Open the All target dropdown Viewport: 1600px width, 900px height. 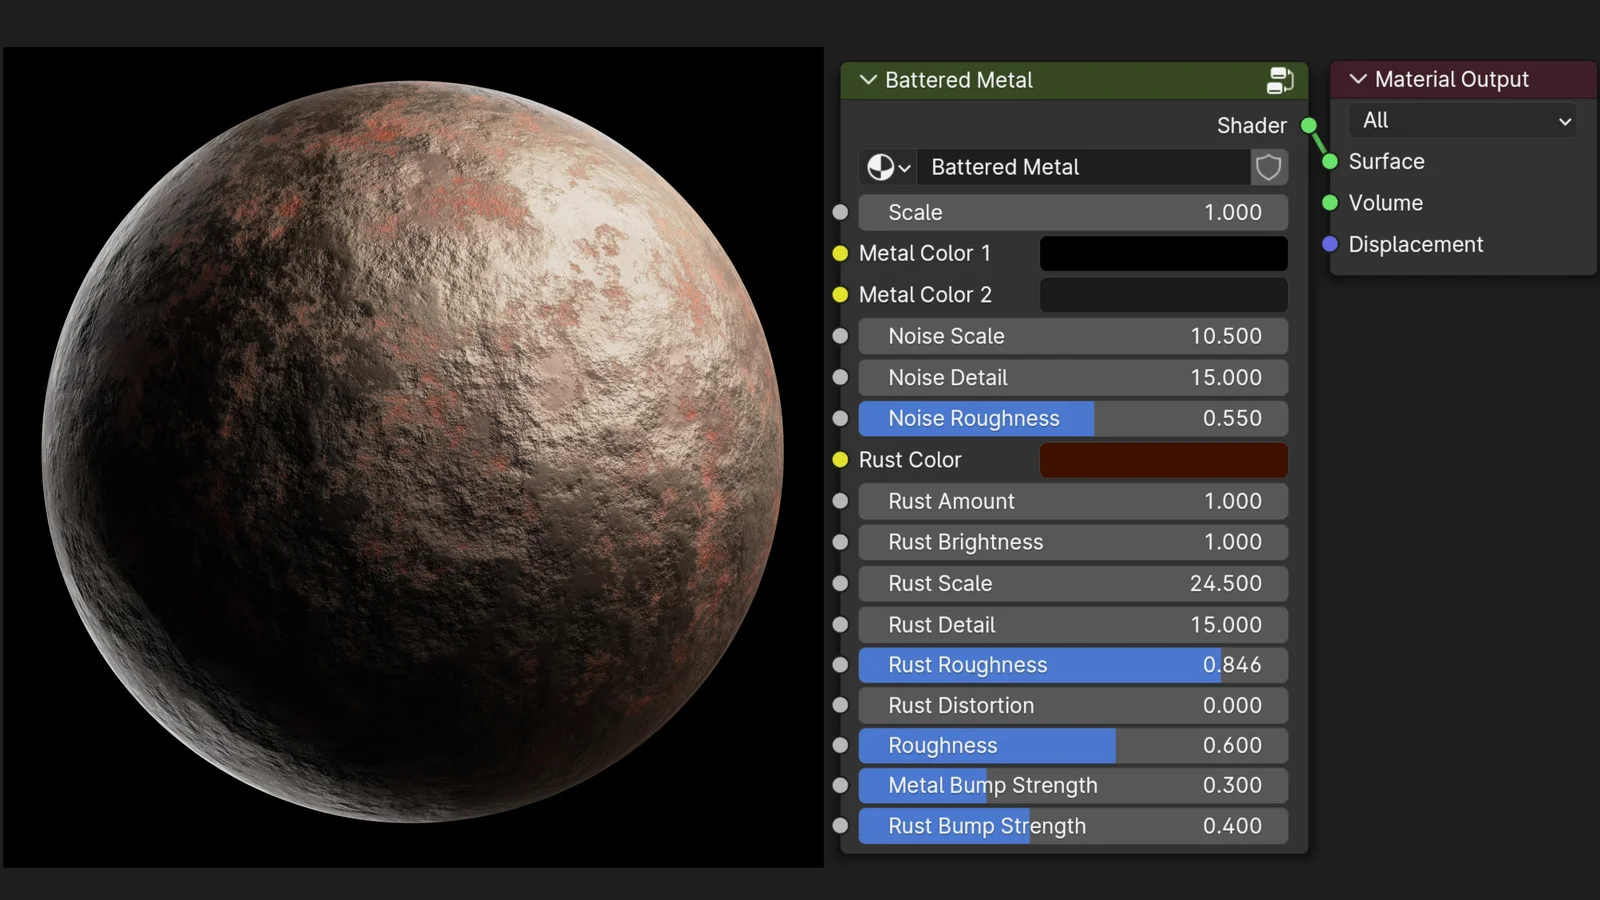pyautogui.click(x=1463, y=121)
